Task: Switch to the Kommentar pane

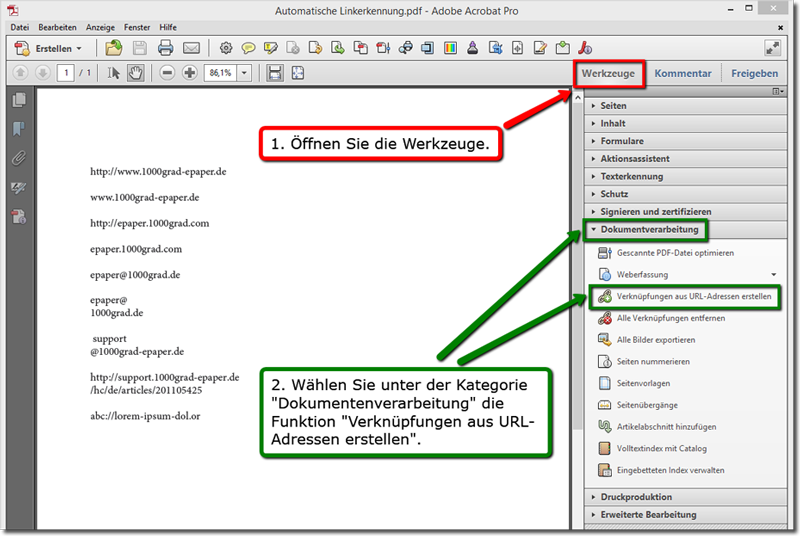Action: 683,73
